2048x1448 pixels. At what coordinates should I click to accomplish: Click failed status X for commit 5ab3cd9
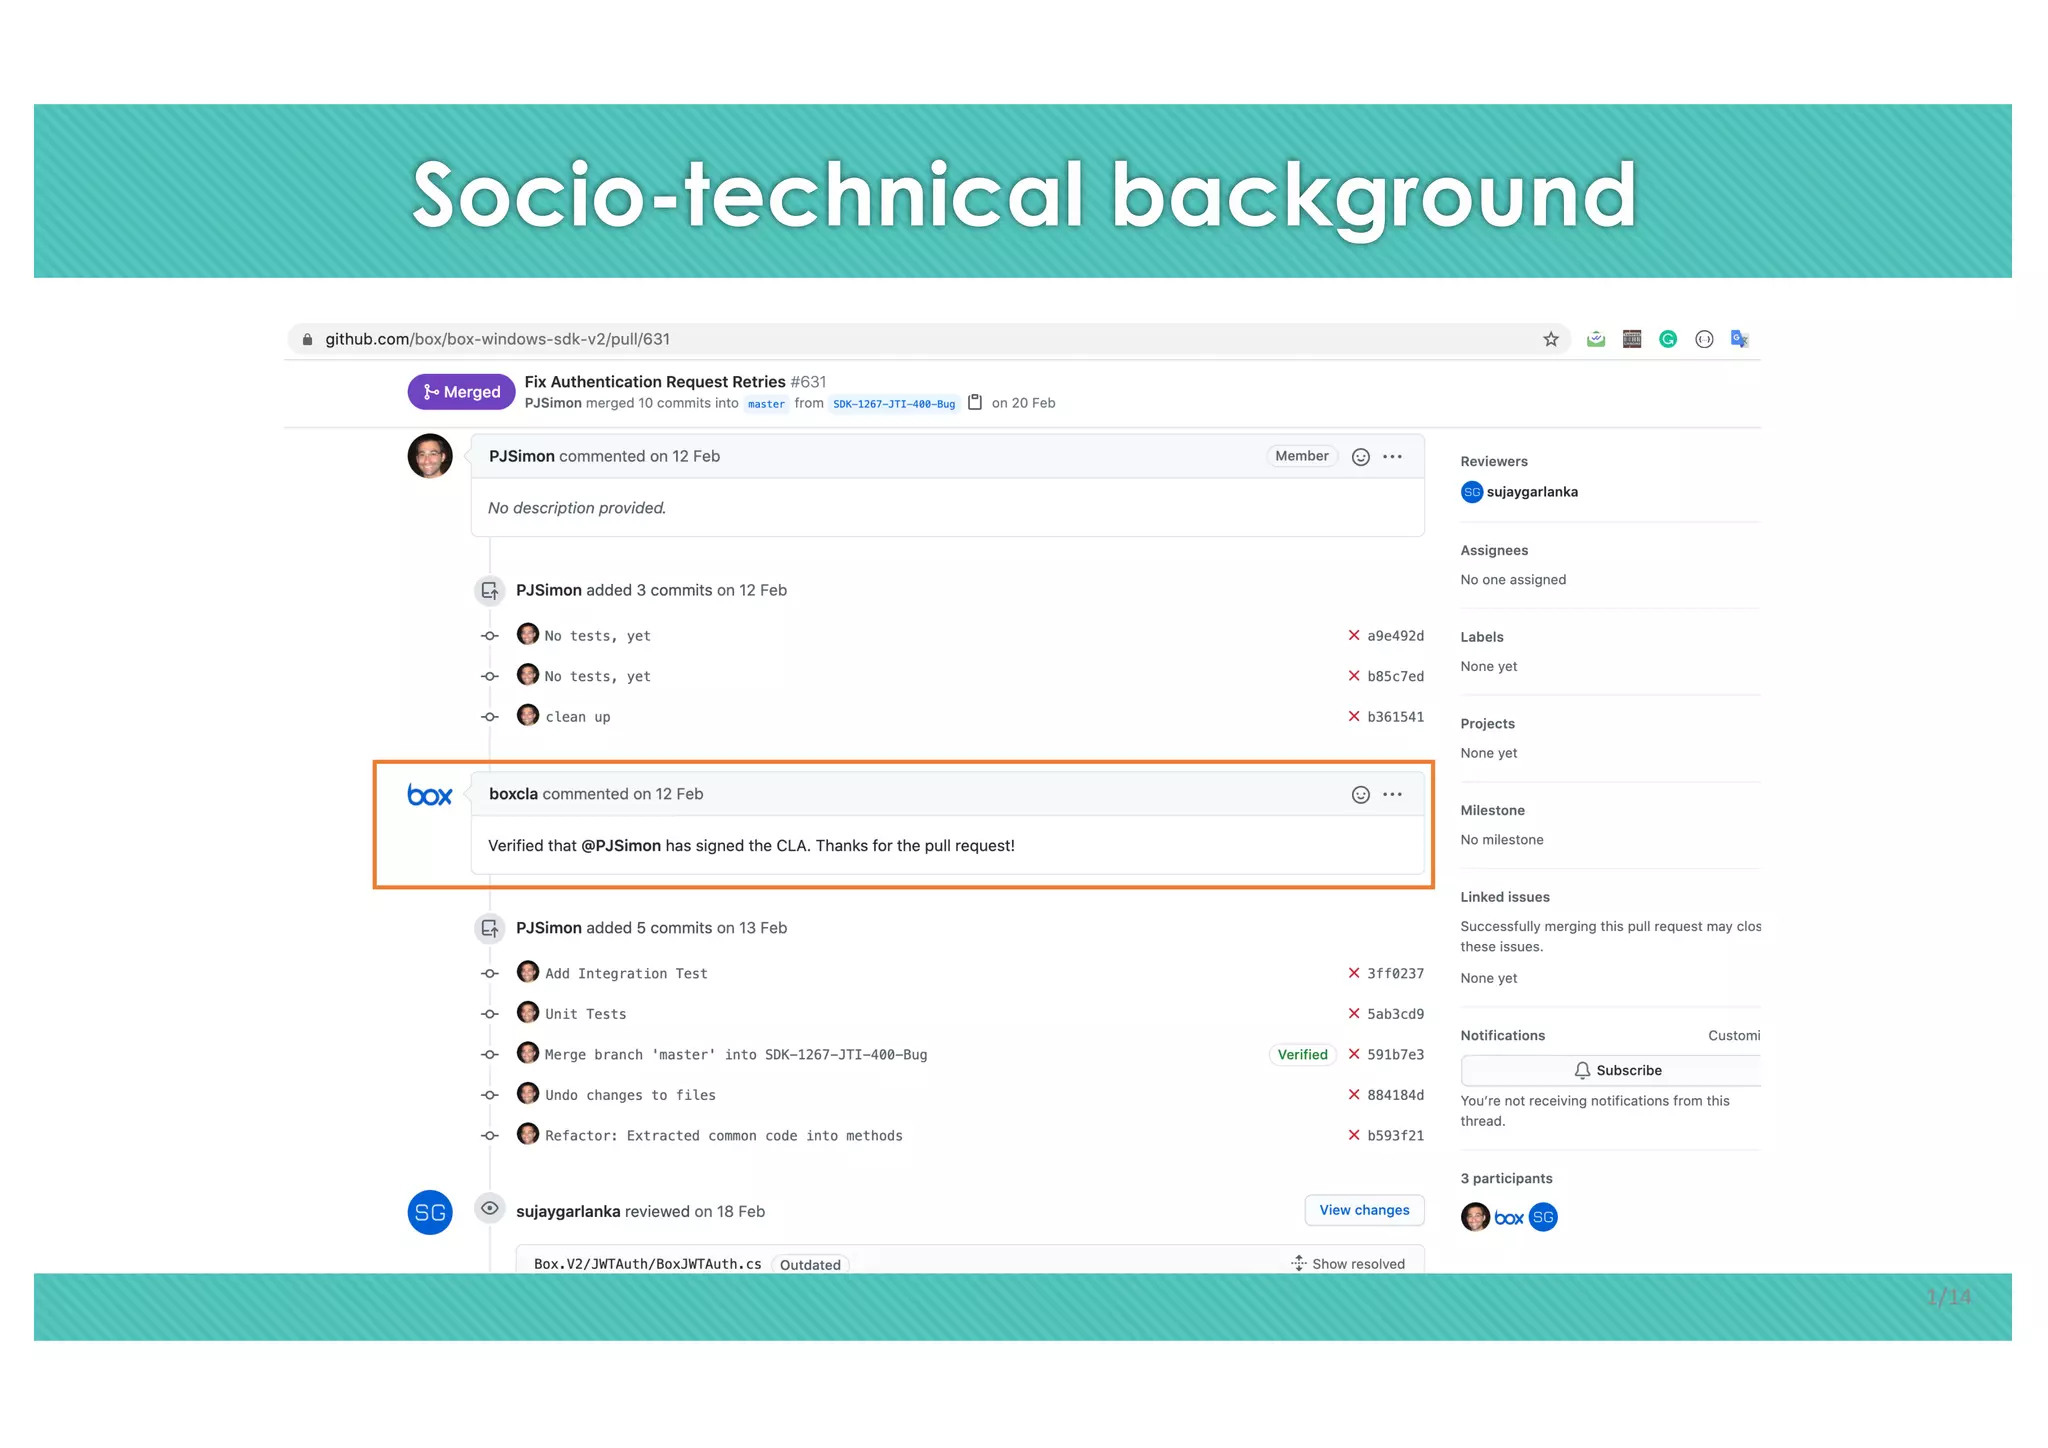click(x=1354, y=1014)
